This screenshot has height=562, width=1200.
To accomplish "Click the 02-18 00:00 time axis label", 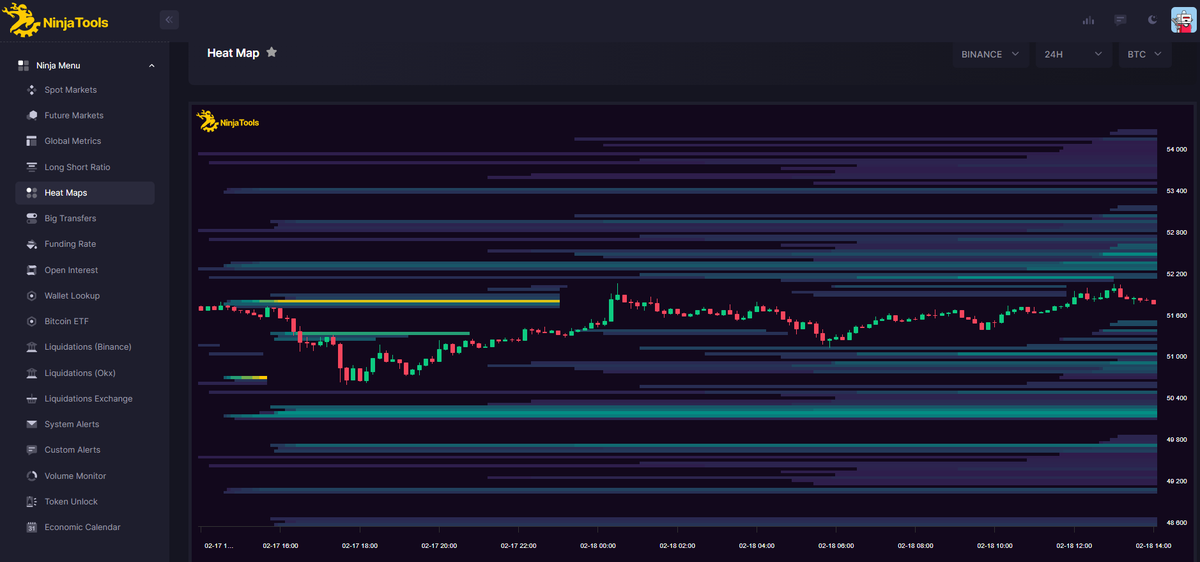I will (x=598, y=546).
